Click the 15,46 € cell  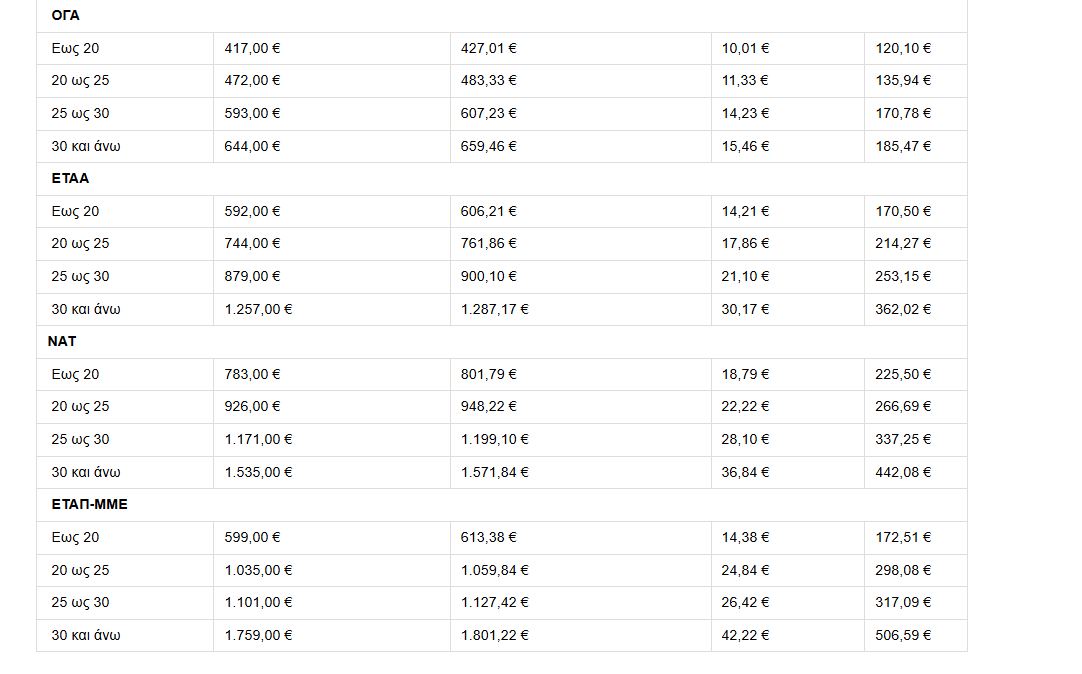[745, 147]
